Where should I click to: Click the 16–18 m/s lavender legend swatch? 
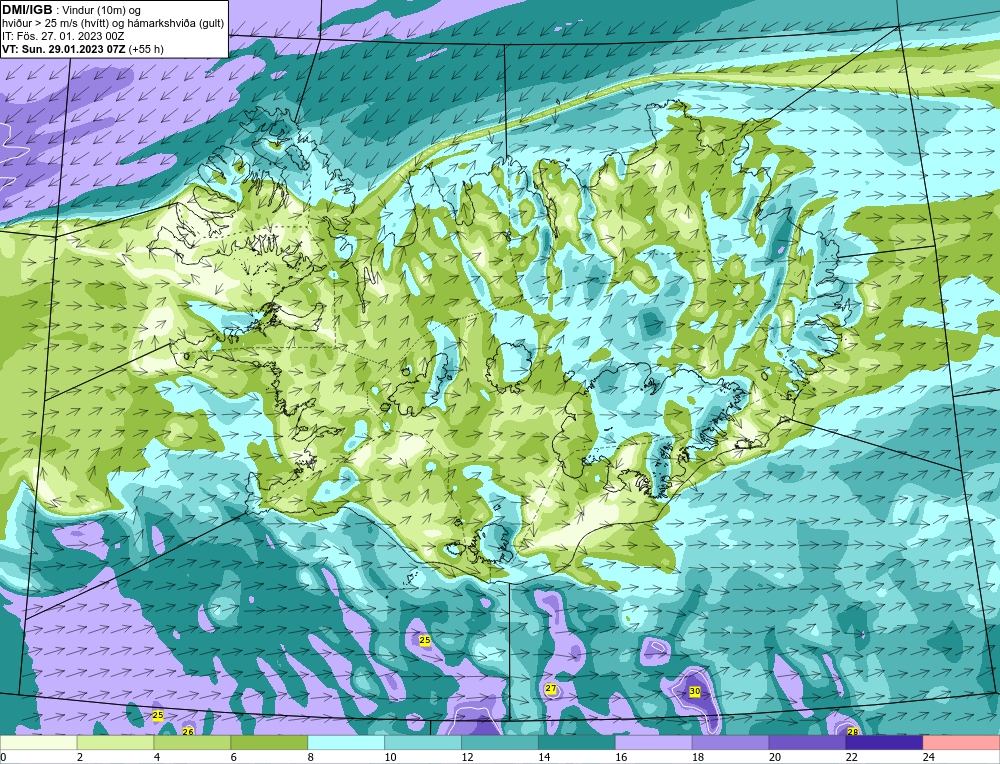[654, 743]
